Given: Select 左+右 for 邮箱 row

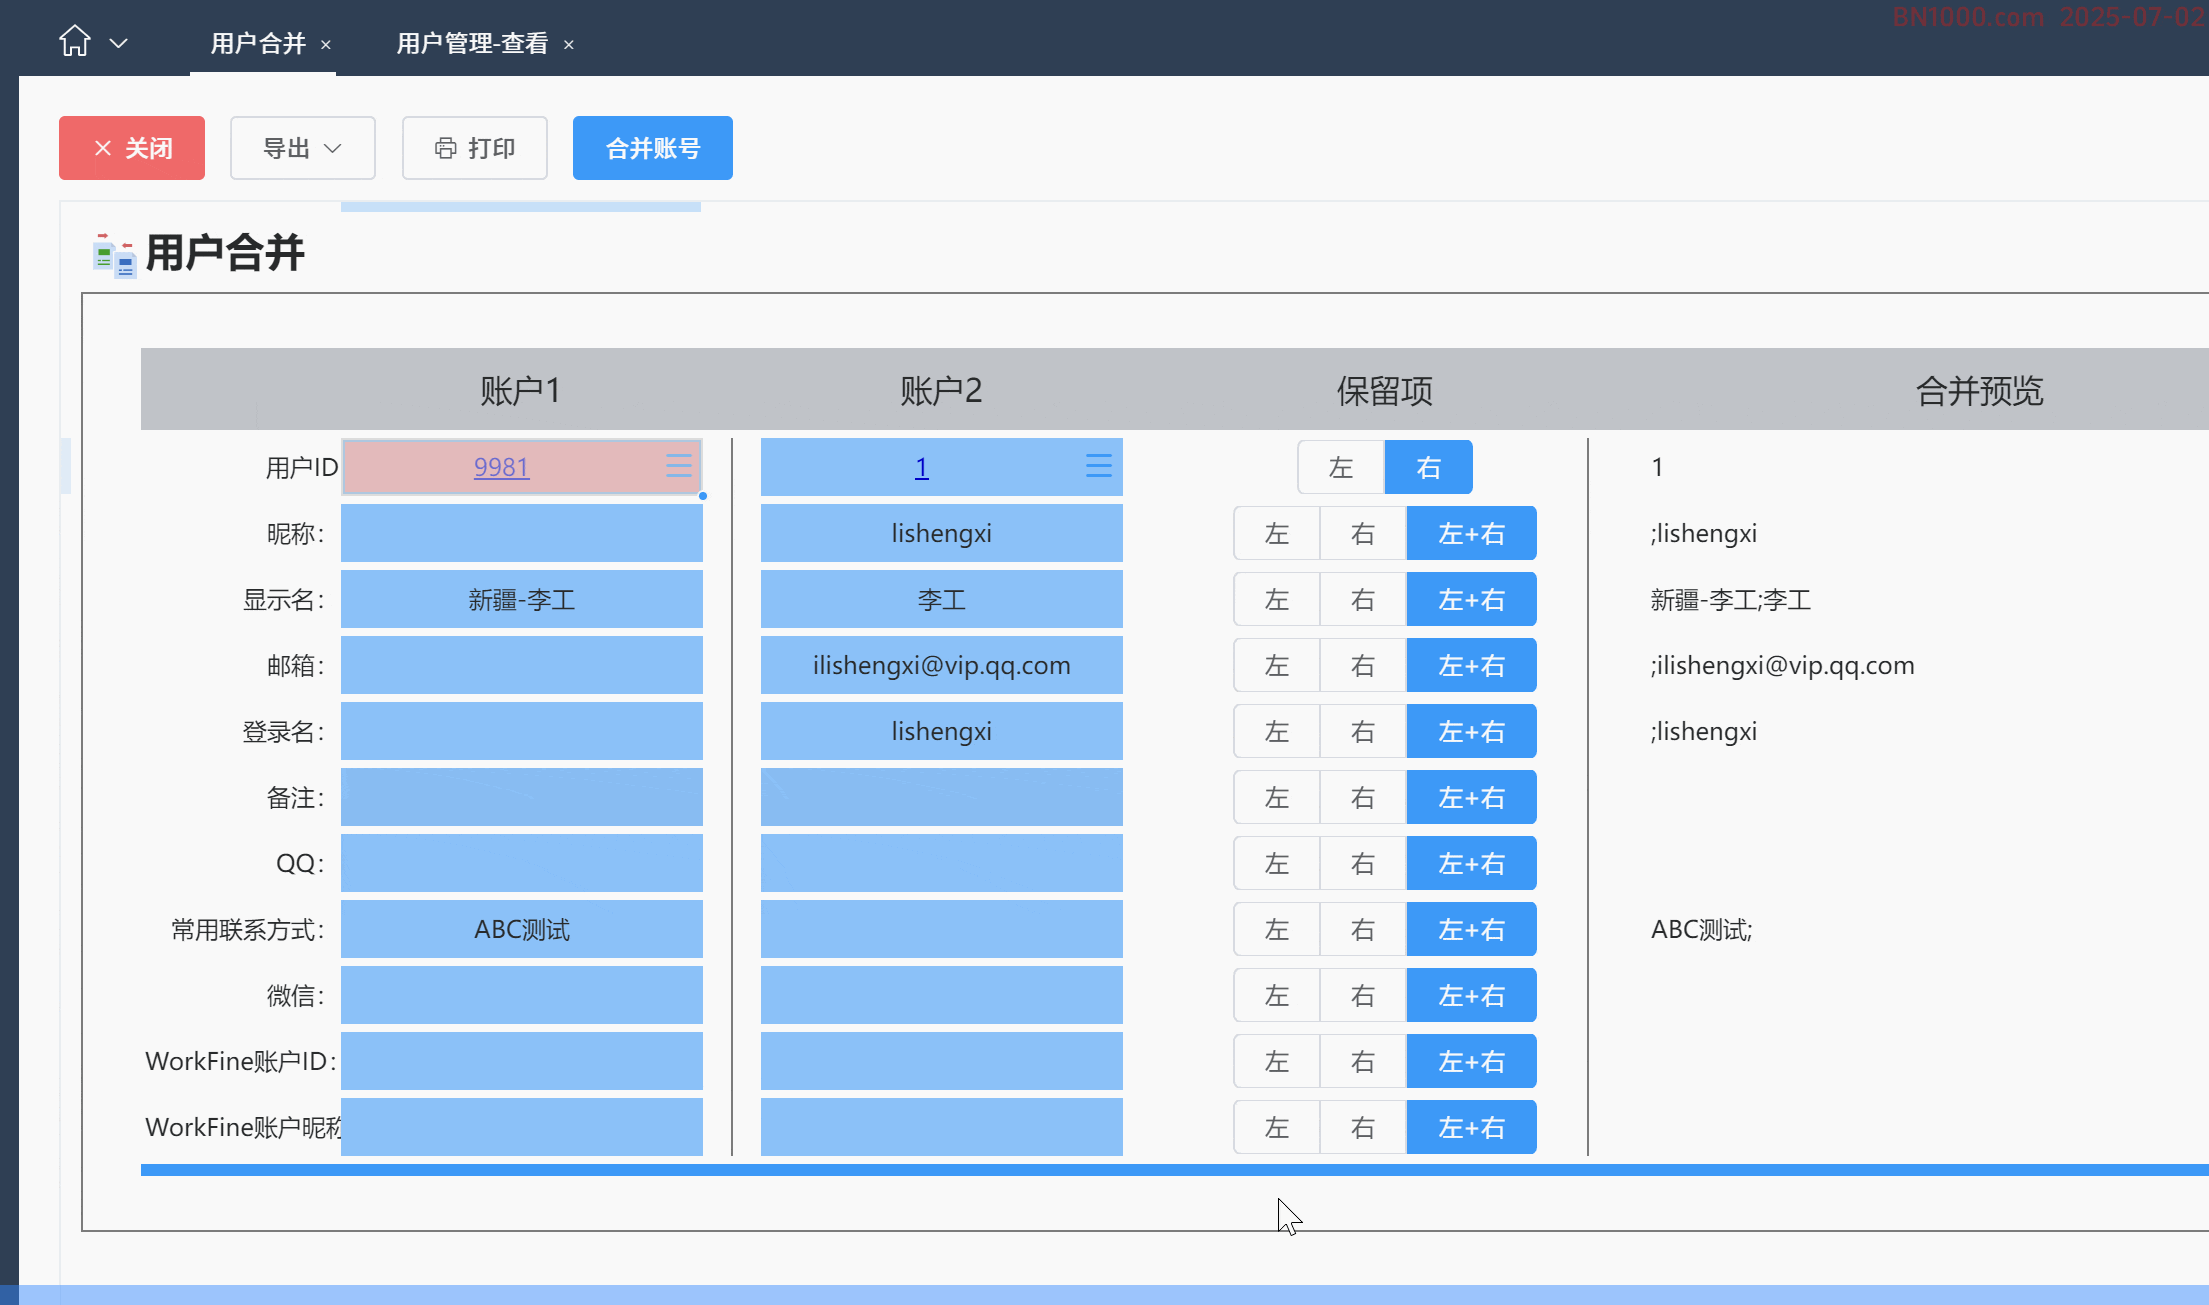Looking at the screenshot, I should (x=1472, y=665).
